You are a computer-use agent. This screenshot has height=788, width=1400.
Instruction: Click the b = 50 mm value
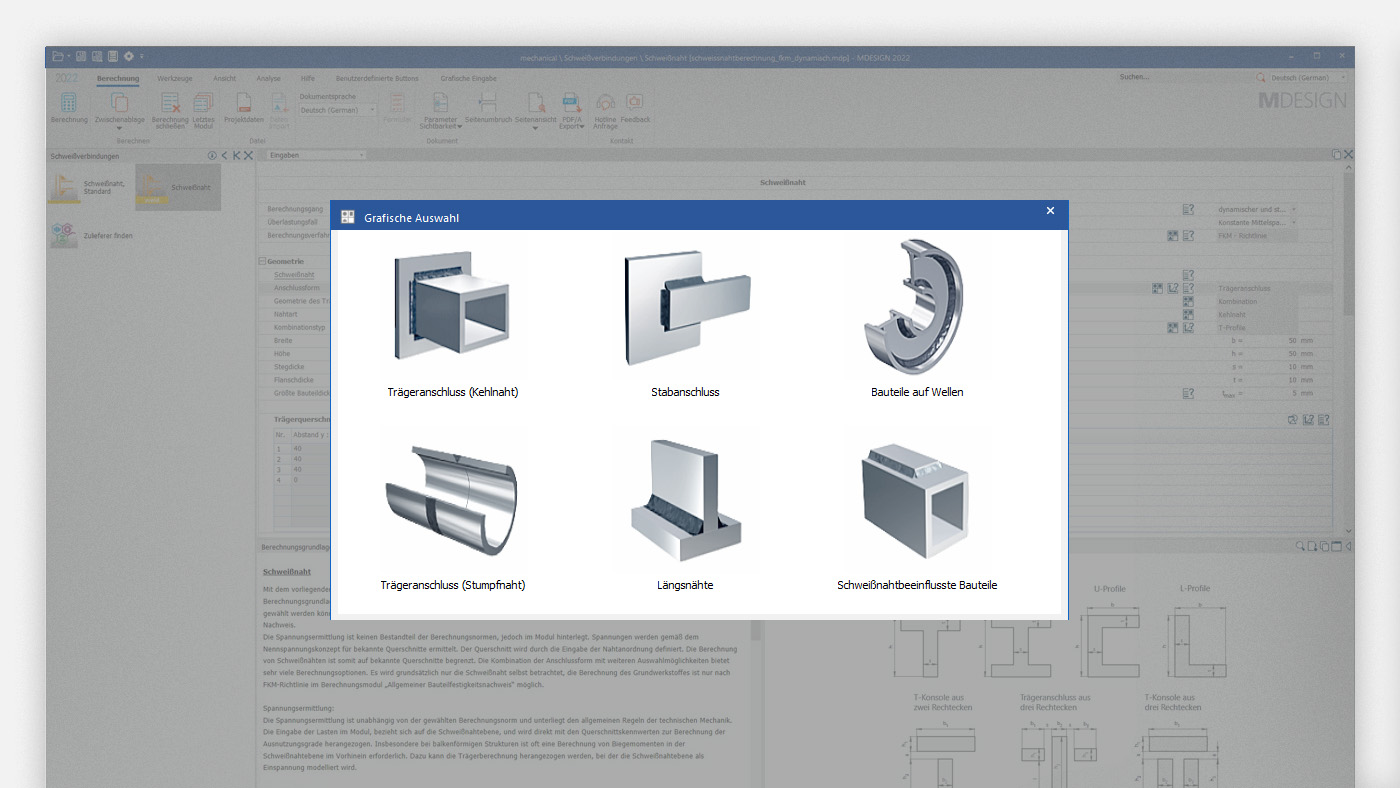point(1292,341)
